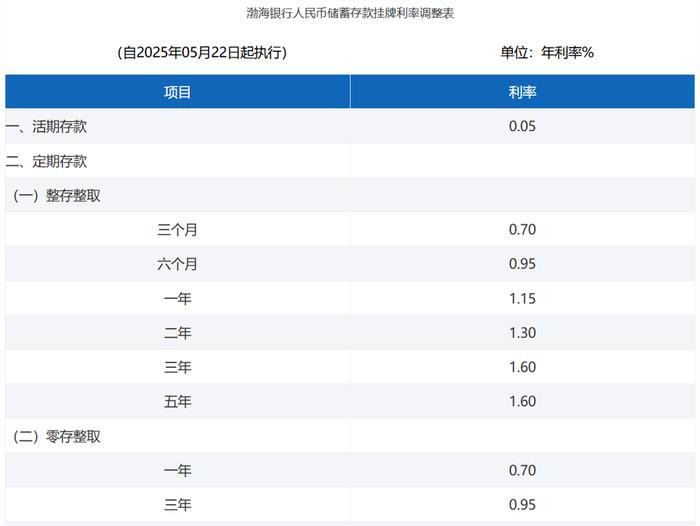Click the 项目 column header

pyautogui.click(x=177, y=92)
